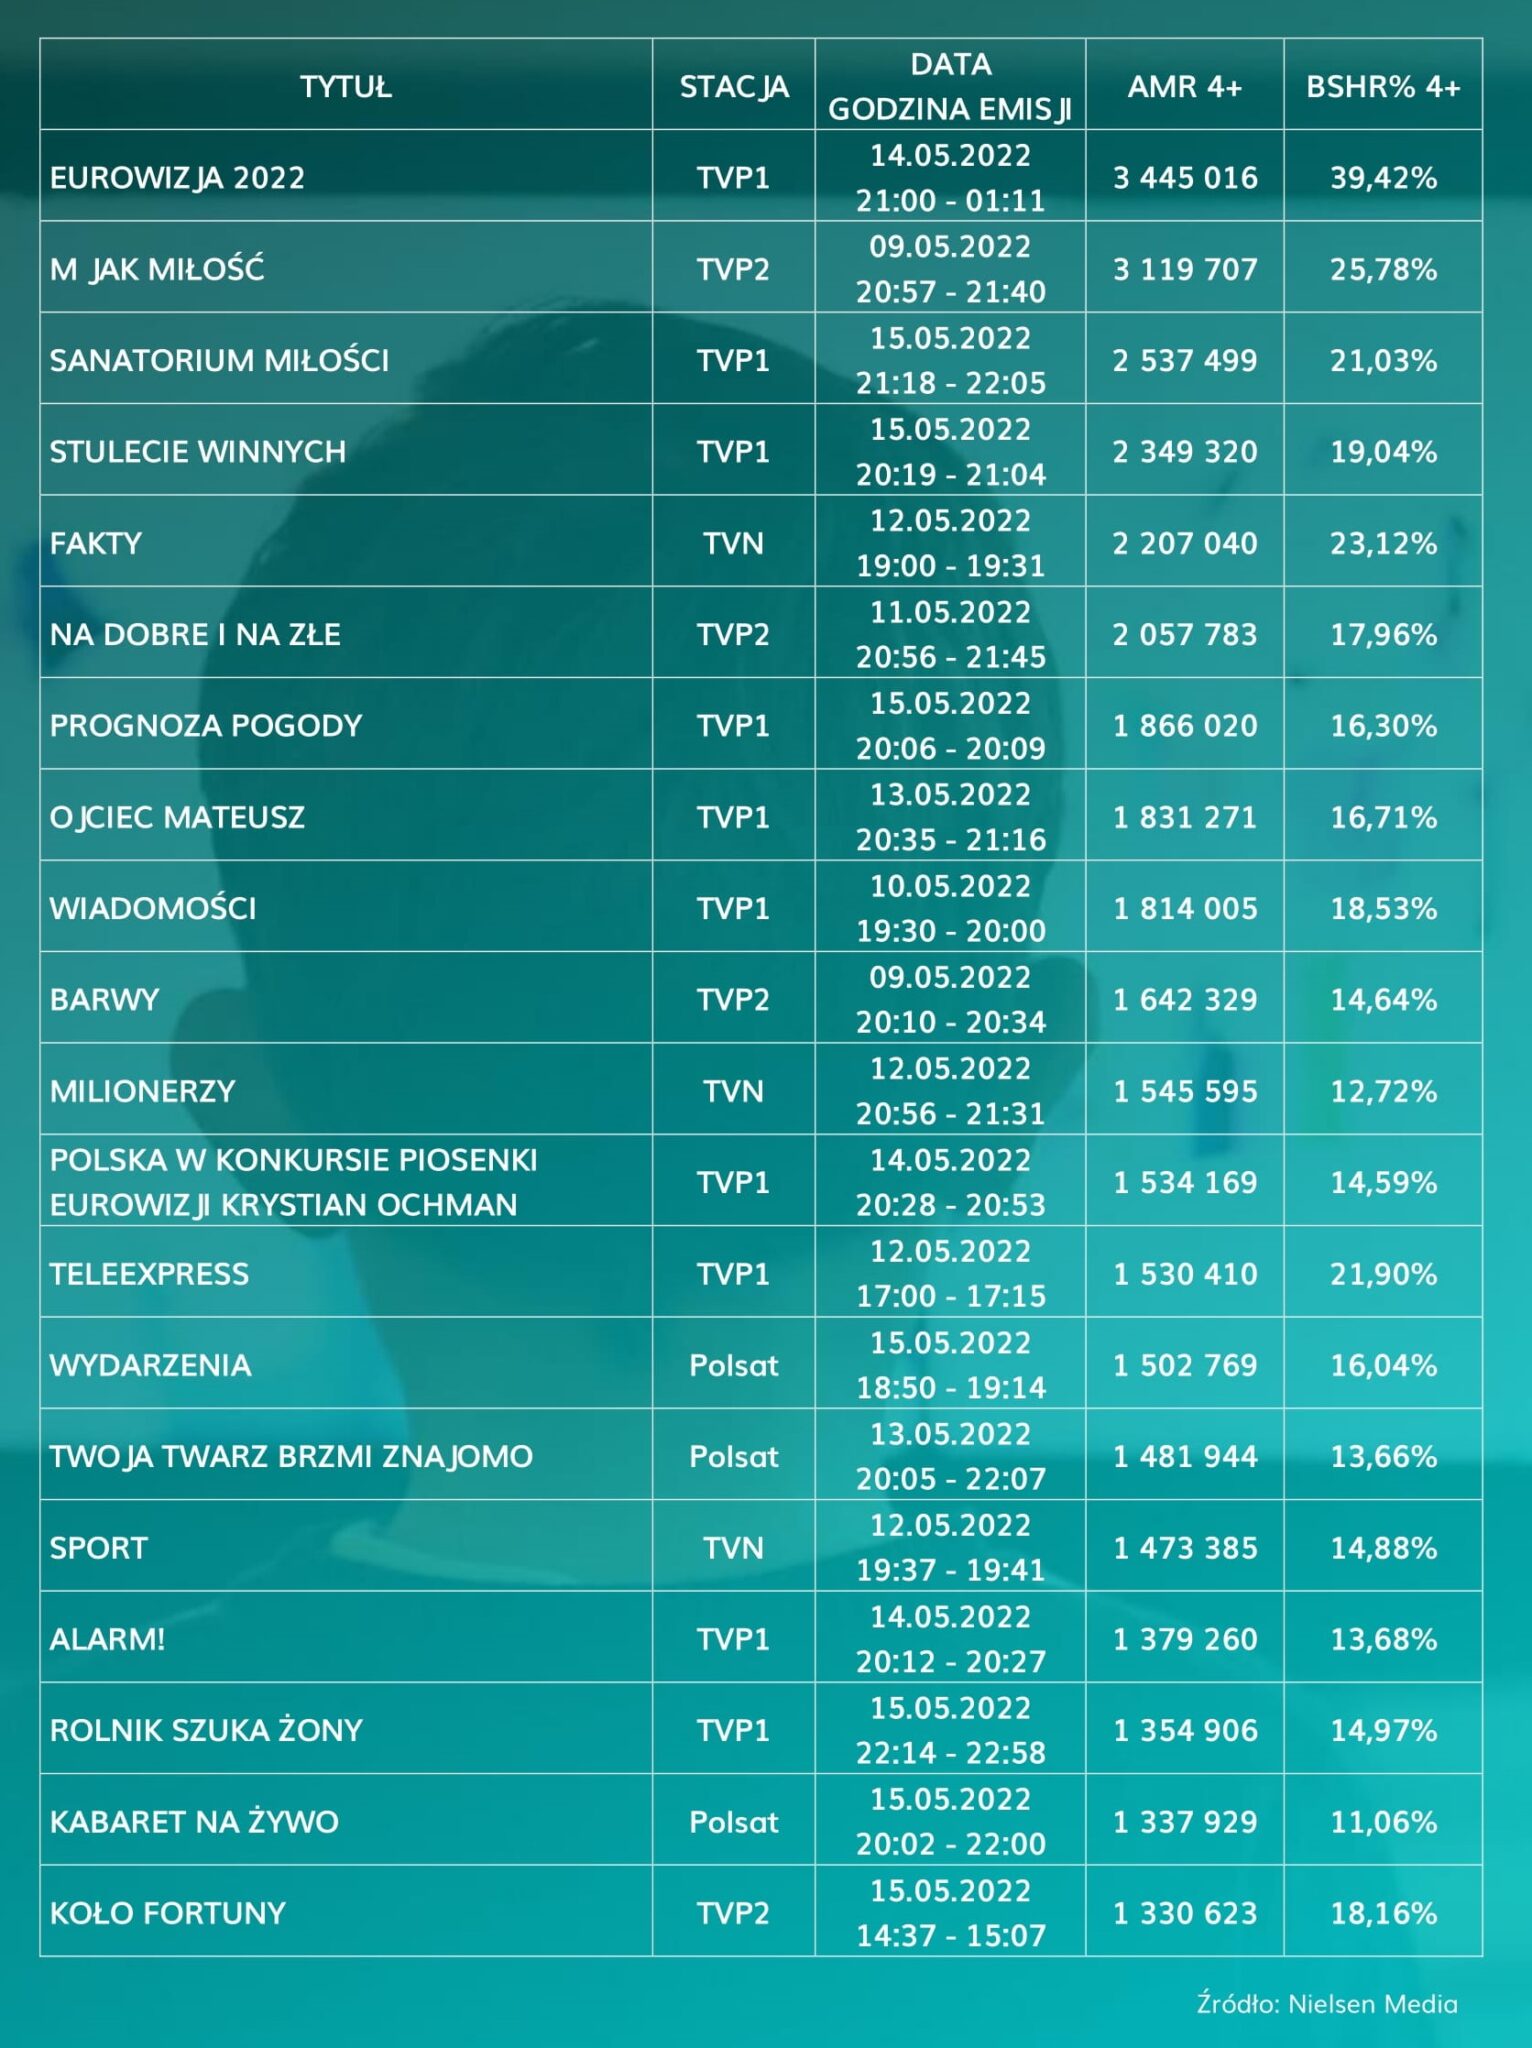1532x2048 pixels.
Task: Select the ROLNIK SZUKA ŻONY title
Action: click(x=206, y=1730)
